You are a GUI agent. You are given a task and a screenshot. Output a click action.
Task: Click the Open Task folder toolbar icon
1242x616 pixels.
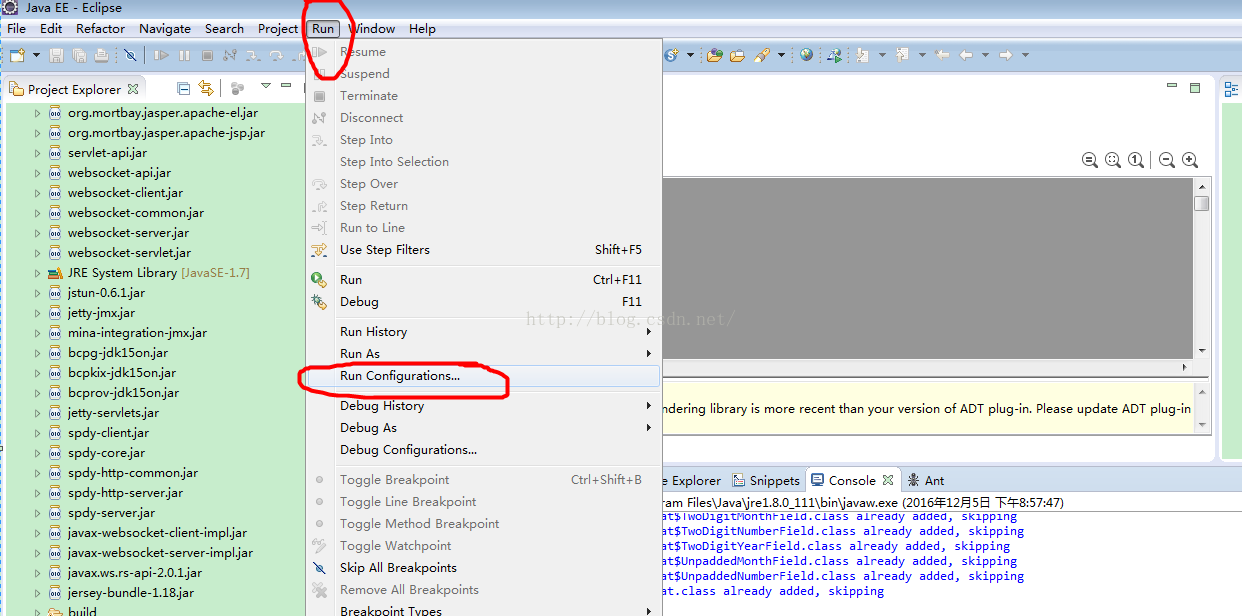[737, 55]
